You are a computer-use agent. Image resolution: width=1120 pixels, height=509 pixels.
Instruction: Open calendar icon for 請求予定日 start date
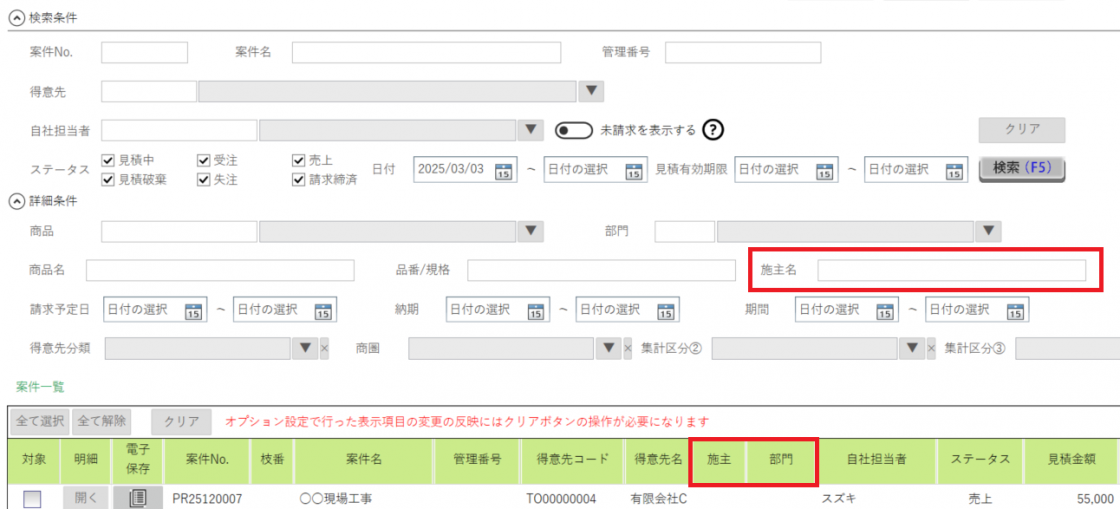194,310
